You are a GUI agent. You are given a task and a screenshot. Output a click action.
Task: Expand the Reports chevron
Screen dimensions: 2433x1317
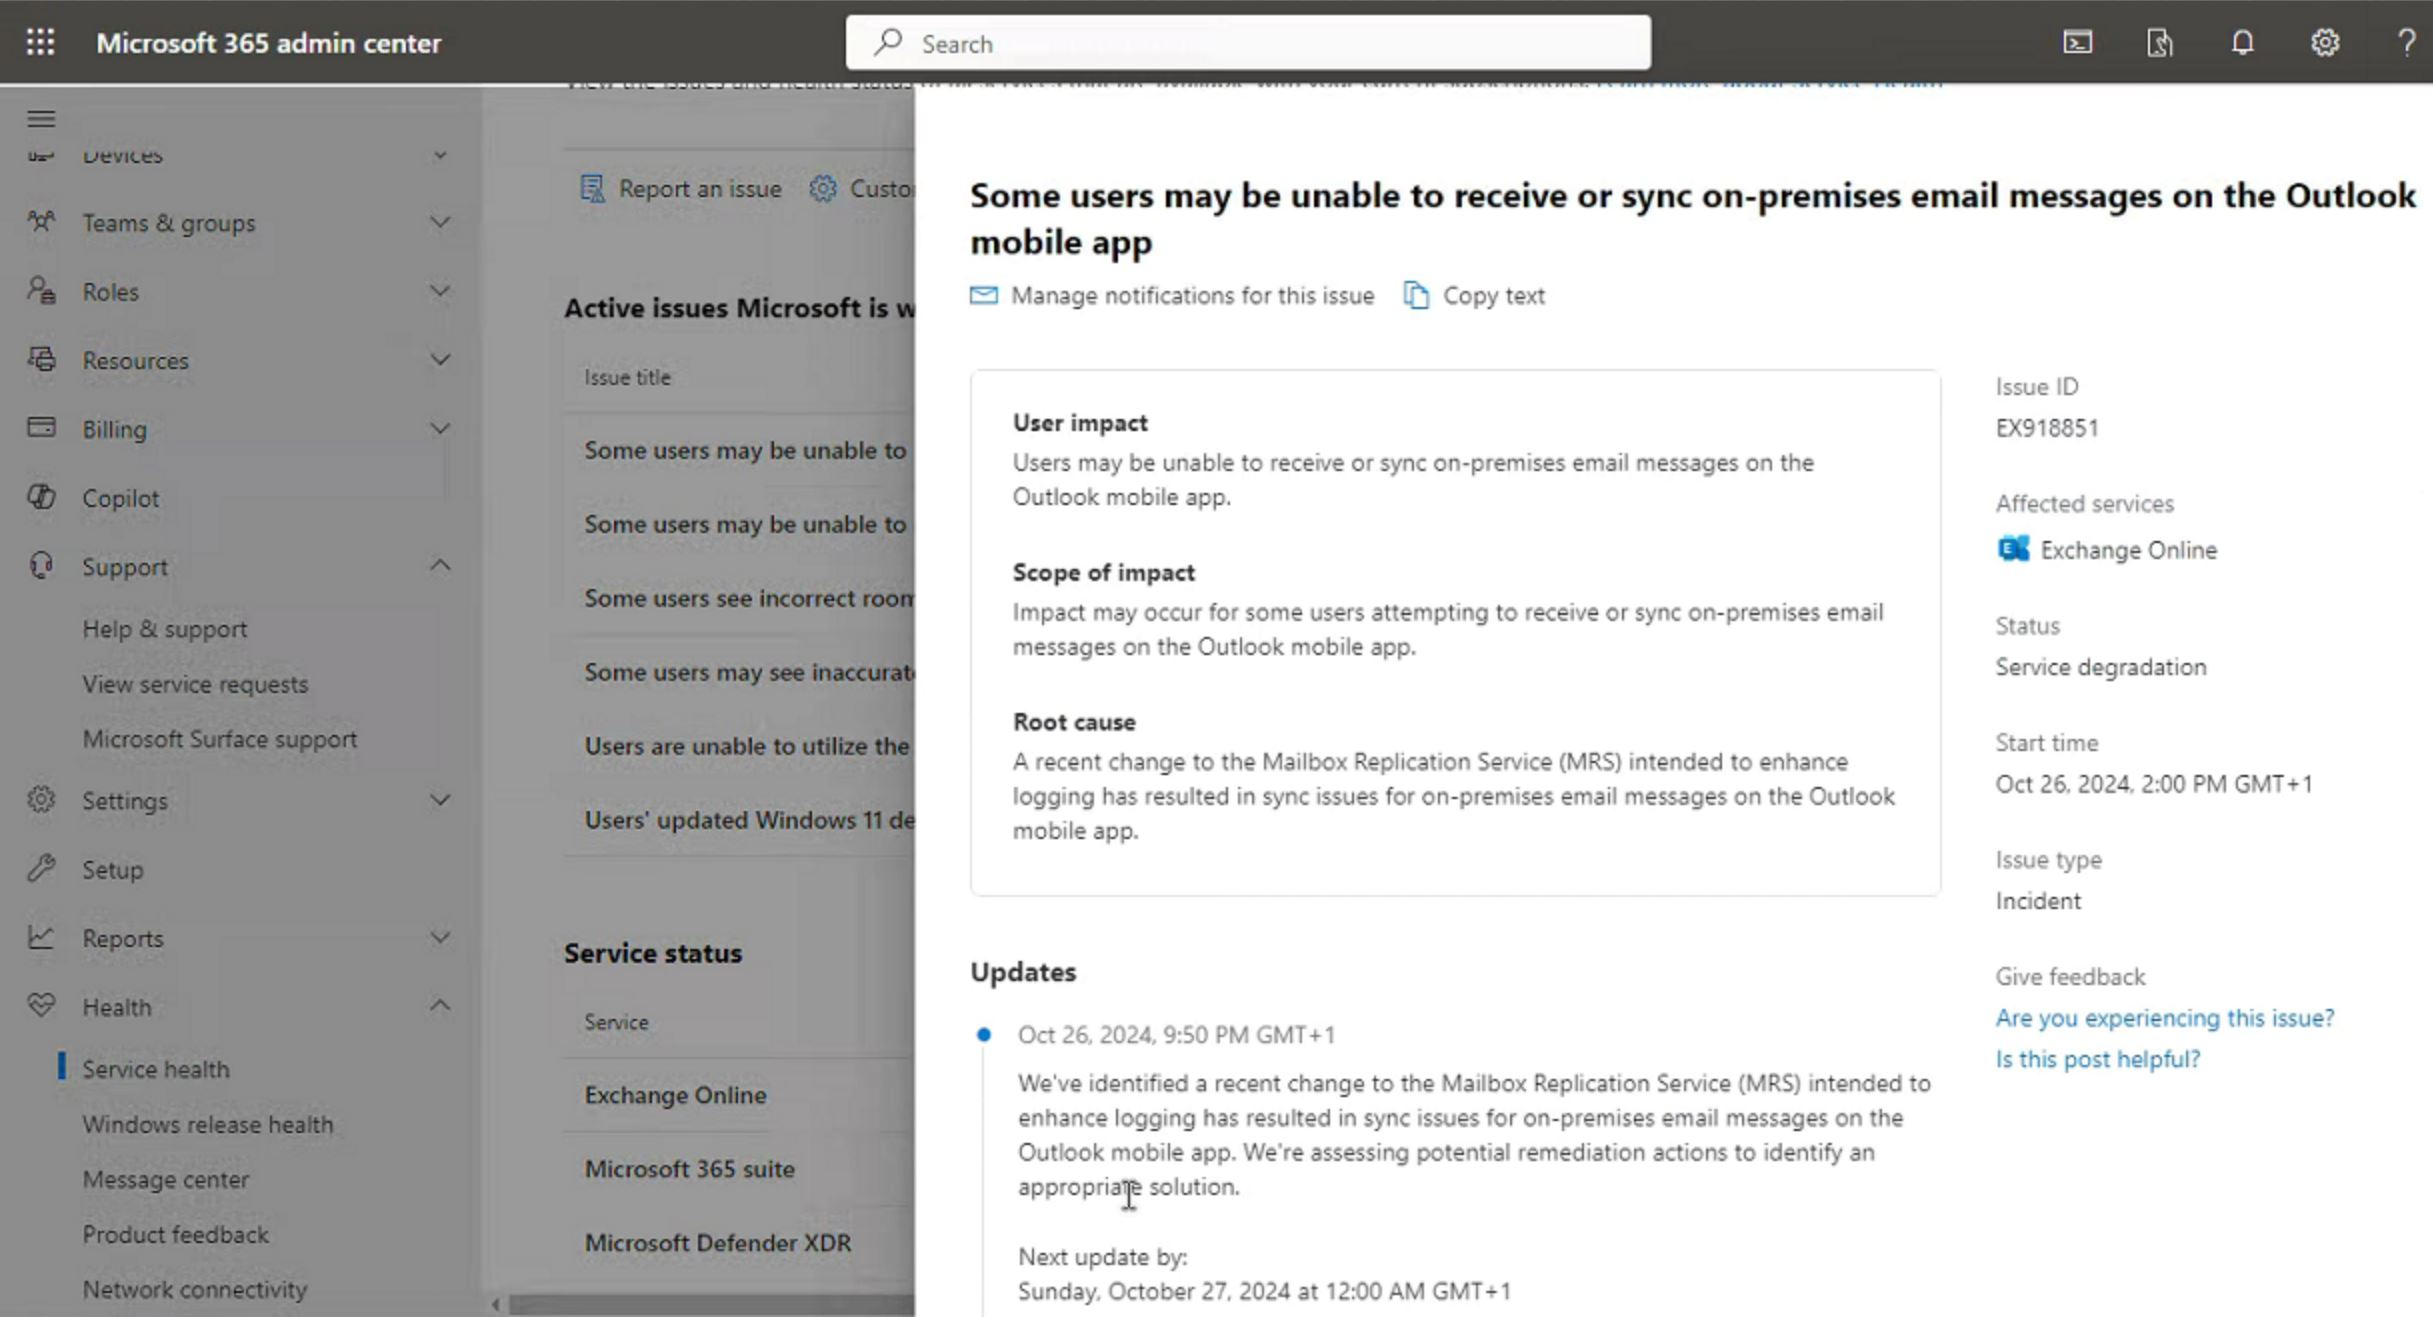click(x=439, y=937)
